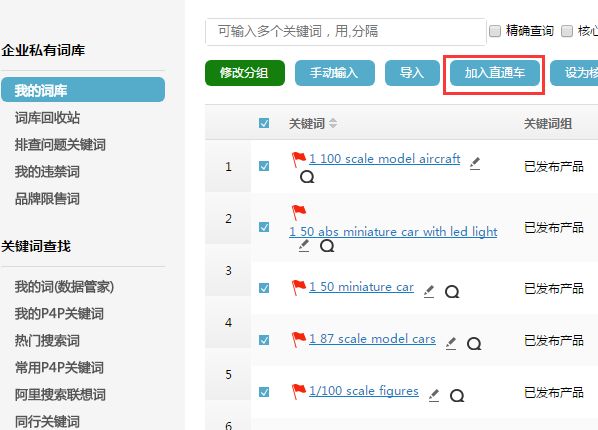Click partially visible 设为核 button

pos(574,73)
